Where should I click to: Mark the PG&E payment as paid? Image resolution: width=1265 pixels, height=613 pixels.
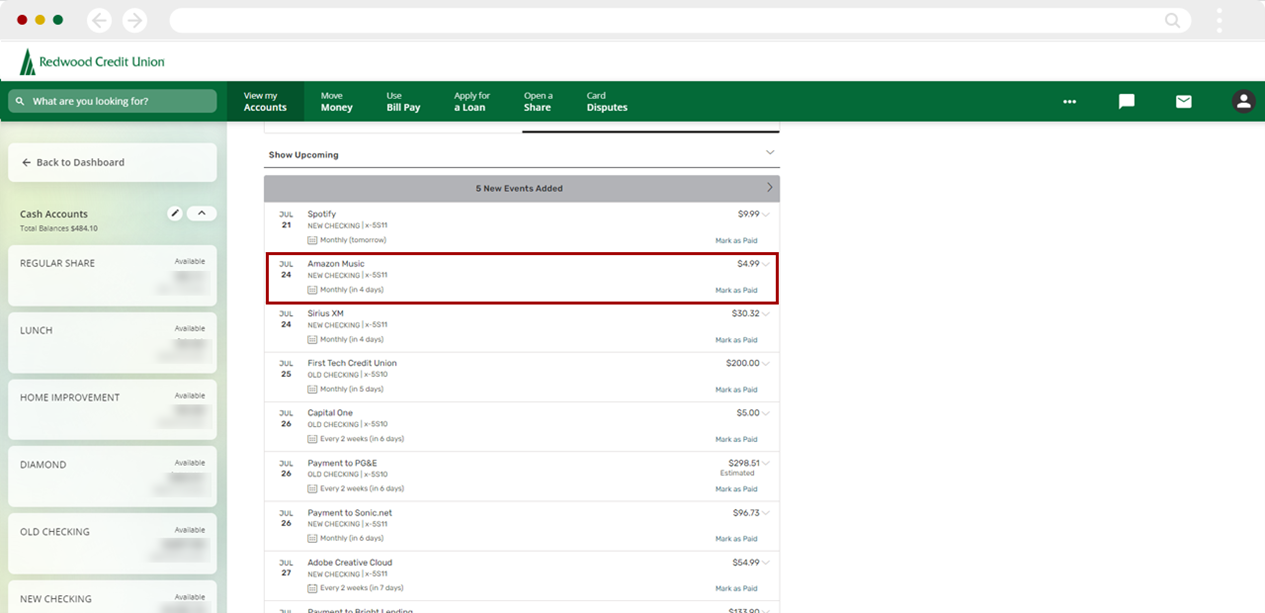coord(736,489)
